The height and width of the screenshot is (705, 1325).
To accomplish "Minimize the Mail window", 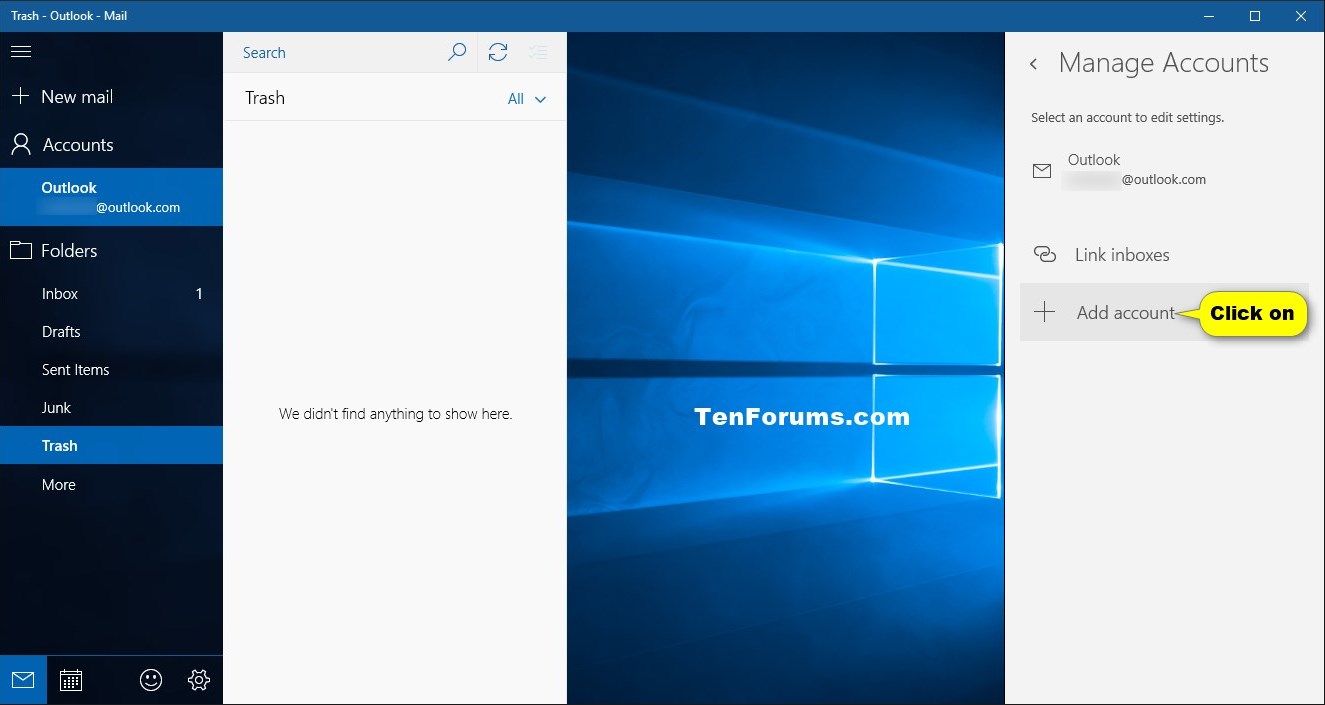I will click(1210, 16).
